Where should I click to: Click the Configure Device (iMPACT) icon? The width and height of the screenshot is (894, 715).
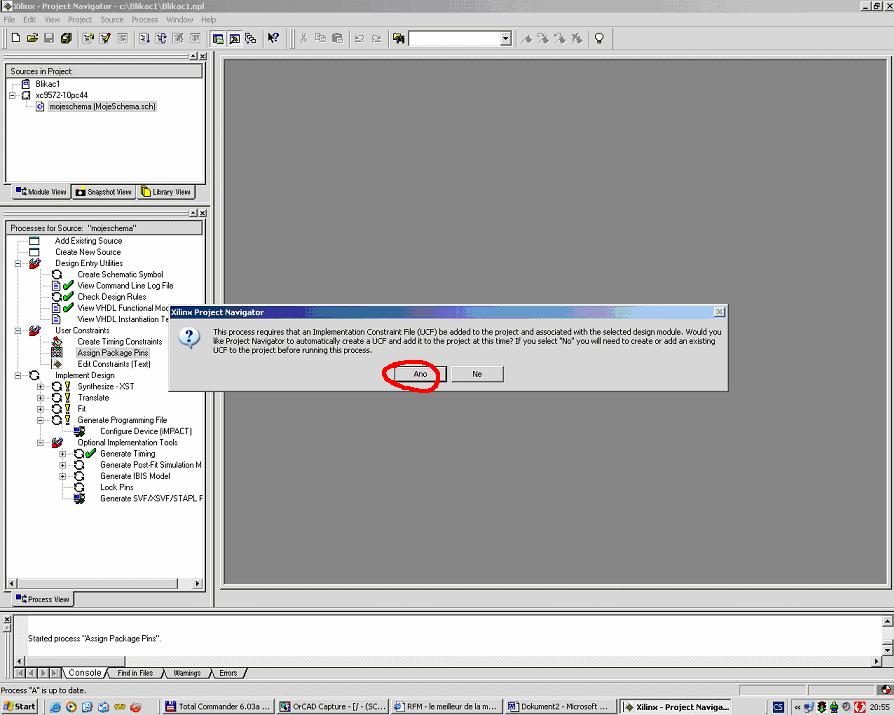coord(79,432)
